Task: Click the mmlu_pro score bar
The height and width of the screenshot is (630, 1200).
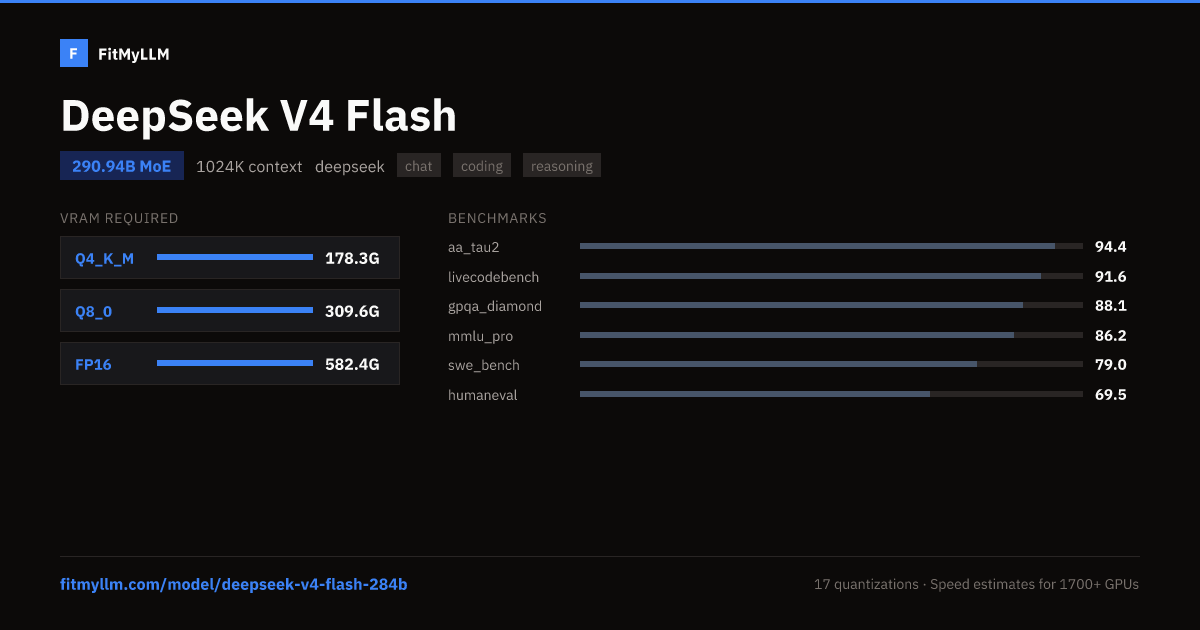Action: click(831, 335)
